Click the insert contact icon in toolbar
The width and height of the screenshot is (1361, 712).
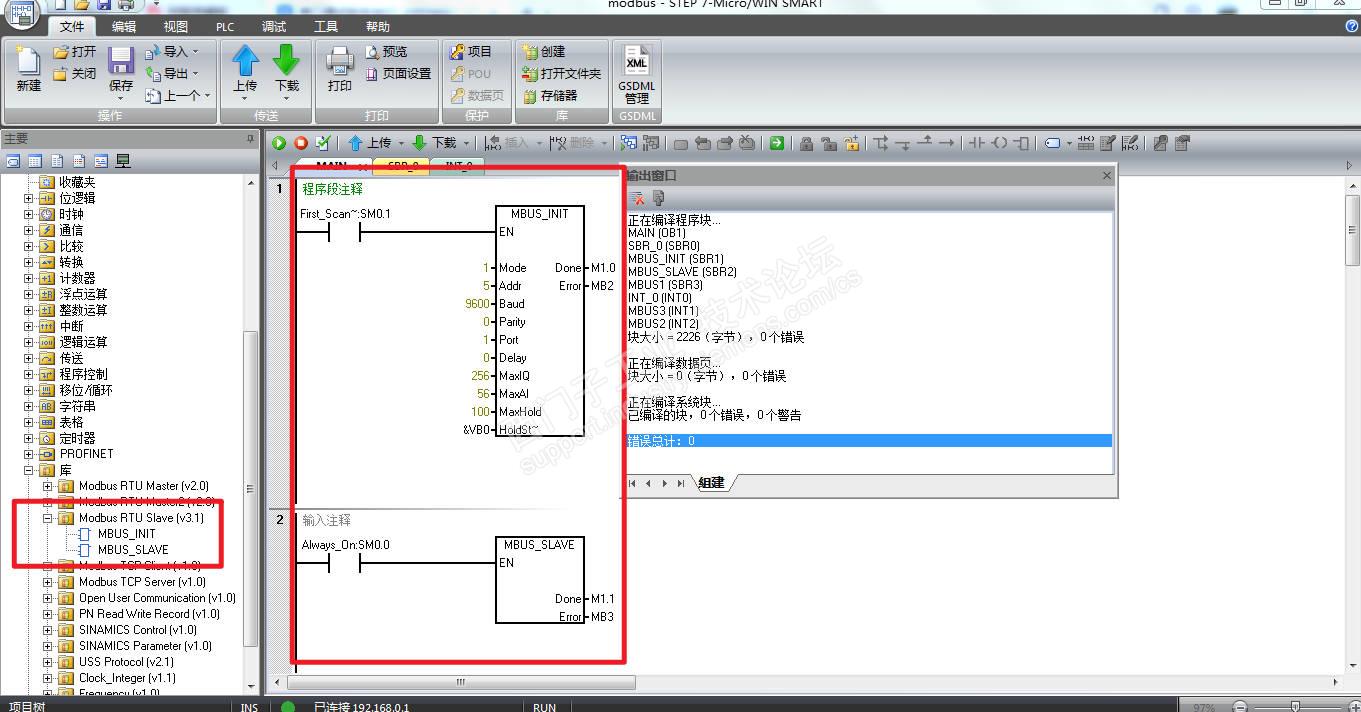tap(977, 144)
